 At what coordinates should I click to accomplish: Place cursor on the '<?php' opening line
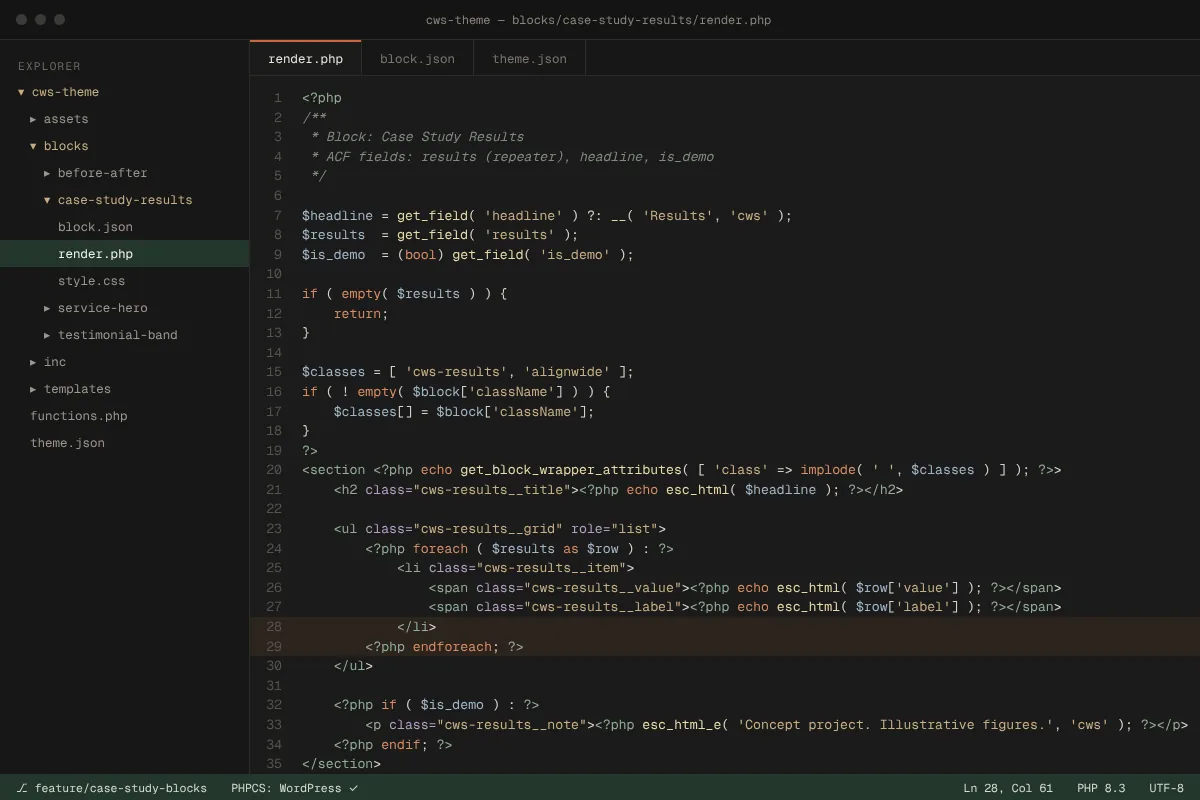click(x=322, y=98)
